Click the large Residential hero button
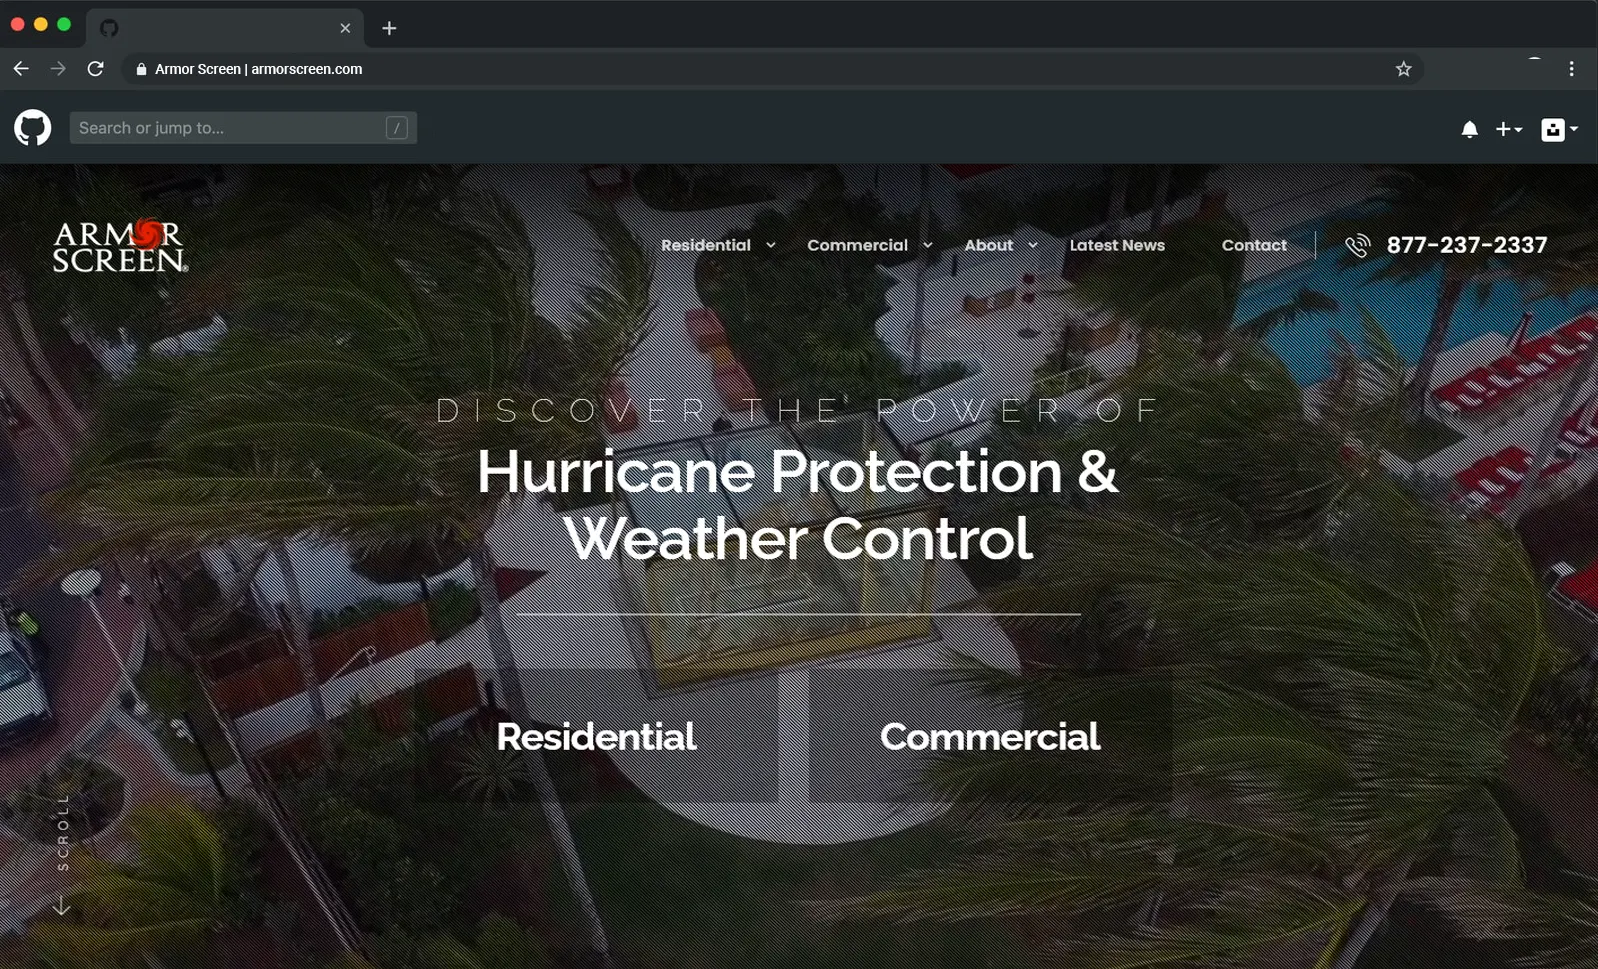The height and width of the screenshot is (969, 1598). click(x=596, y=737)
